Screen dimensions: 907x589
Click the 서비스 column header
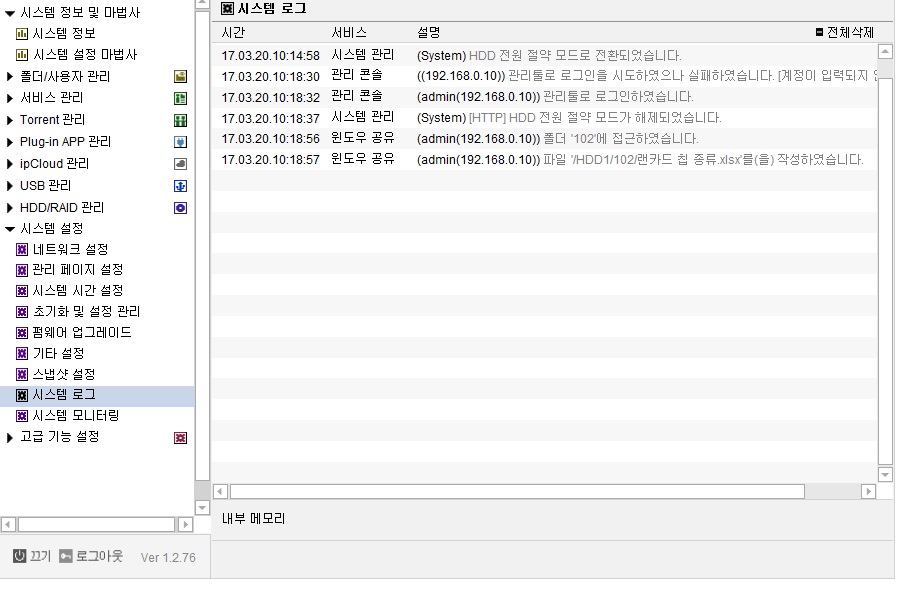349,32
